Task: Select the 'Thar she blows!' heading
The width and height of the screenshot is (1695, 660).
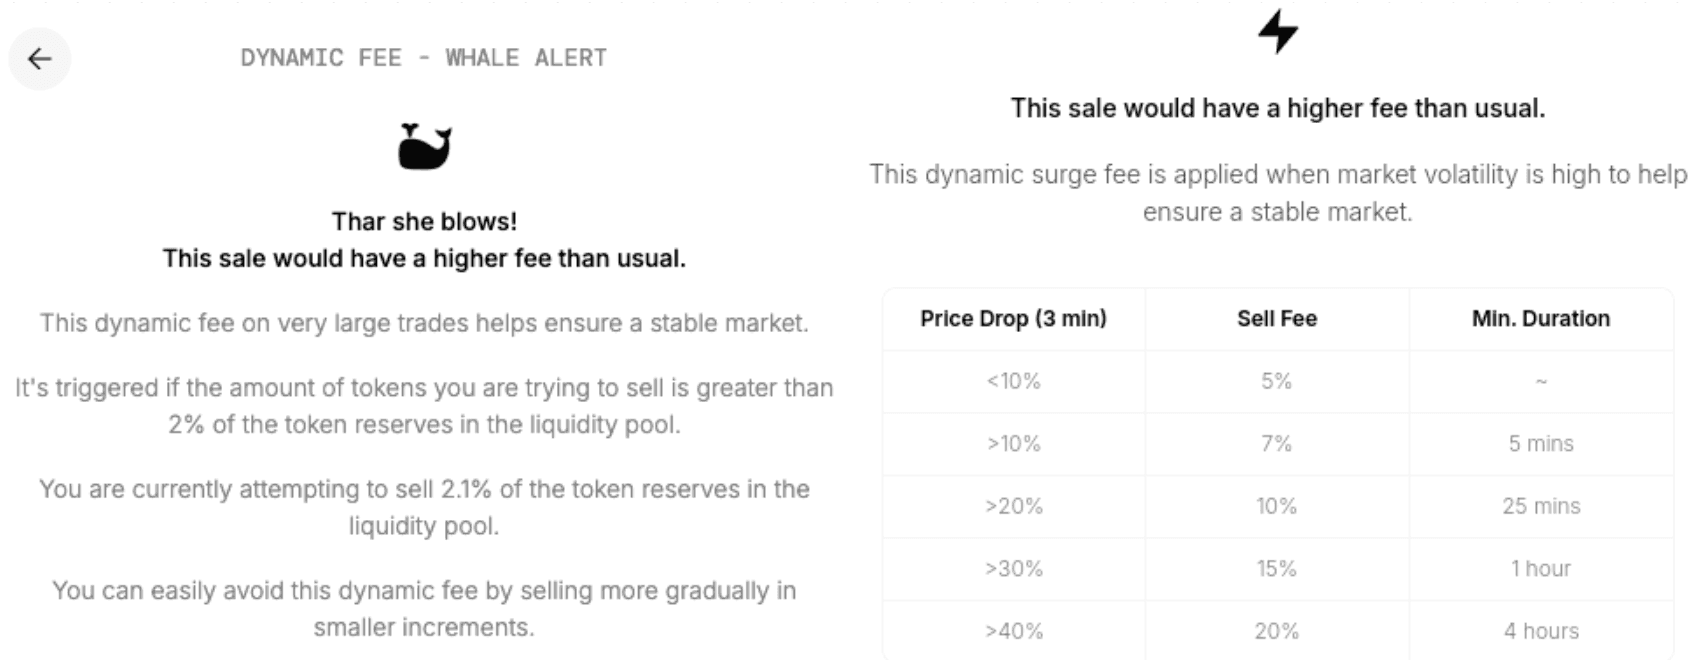Action: 424,221
